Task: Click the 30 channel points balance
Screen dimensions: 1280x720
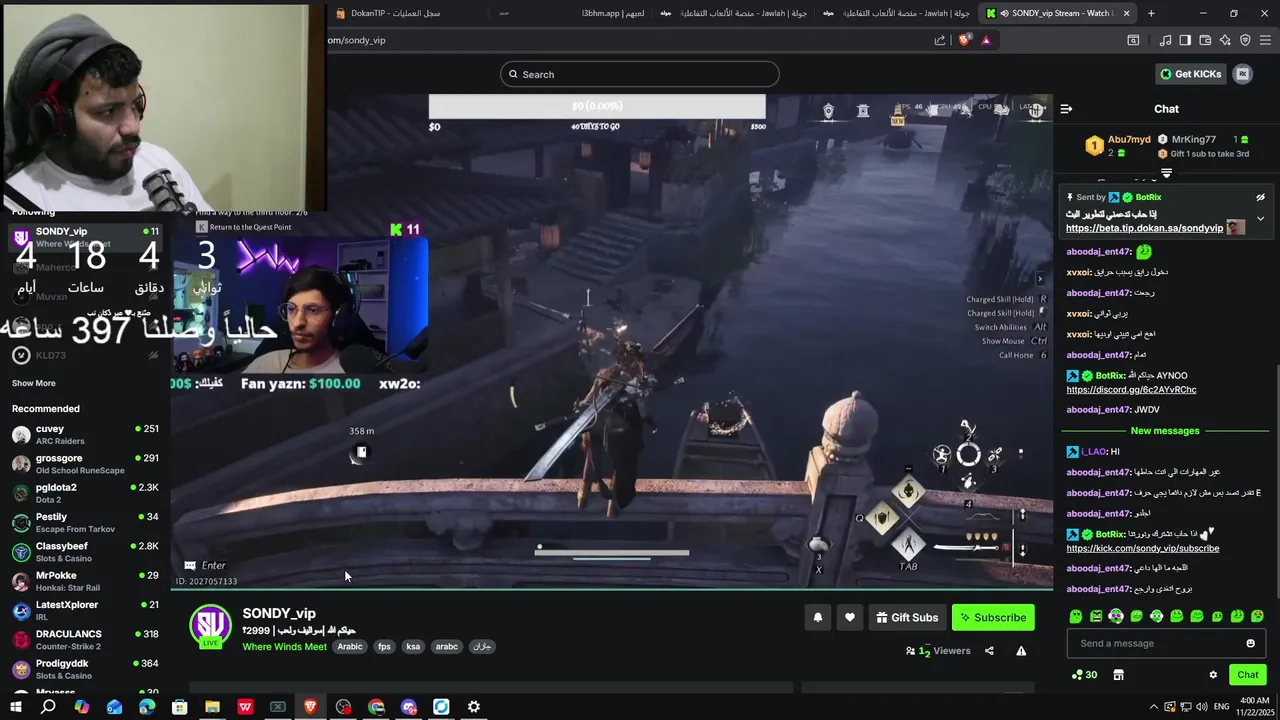Action: [x=1084, y=675]
